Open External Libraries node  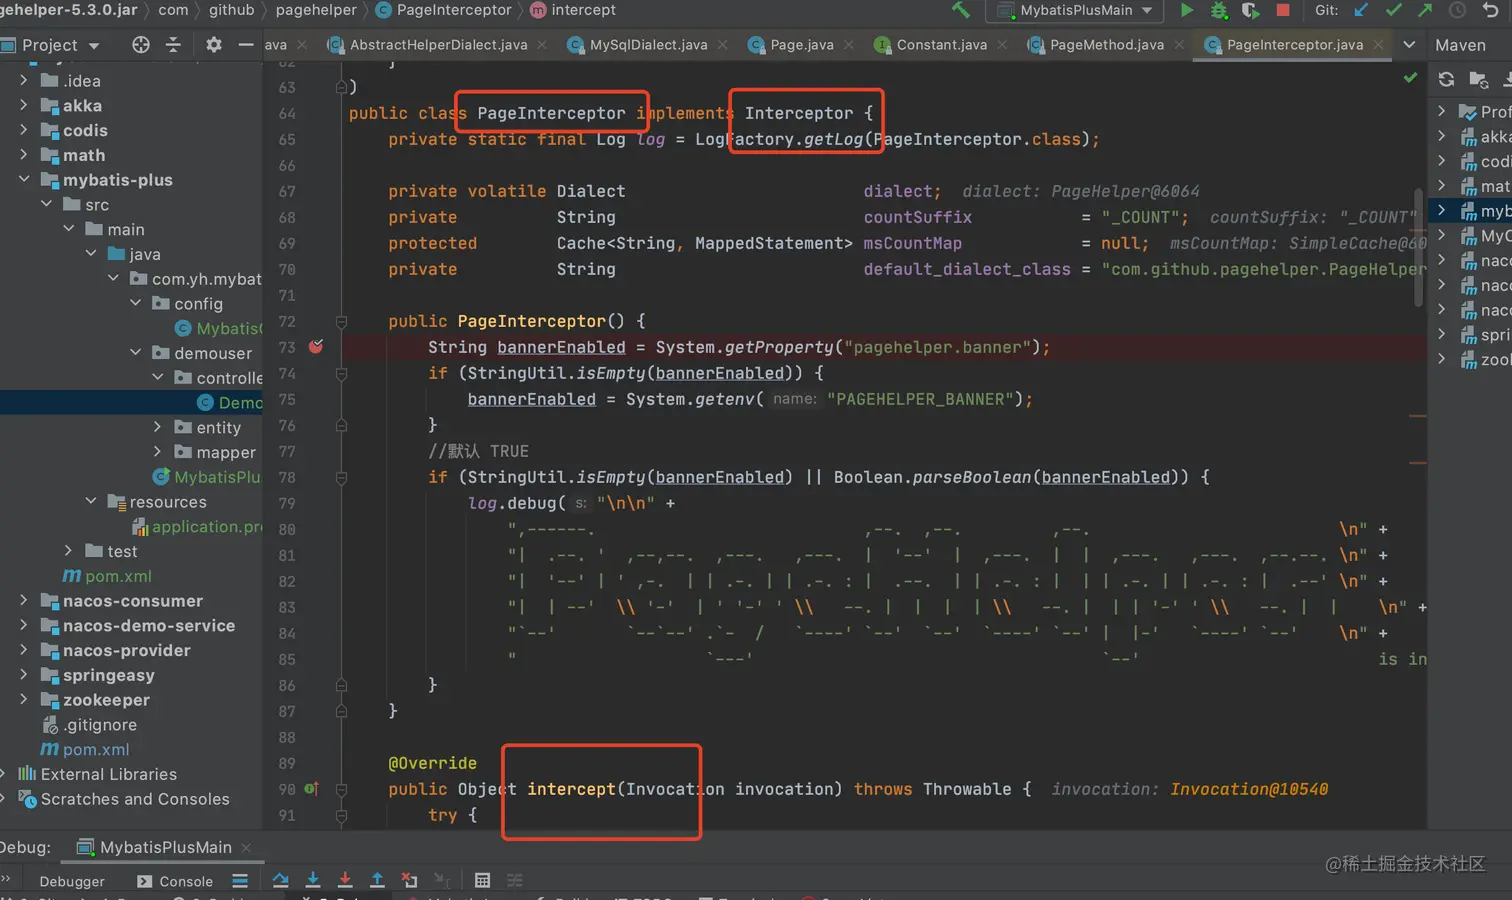(108, 774)
